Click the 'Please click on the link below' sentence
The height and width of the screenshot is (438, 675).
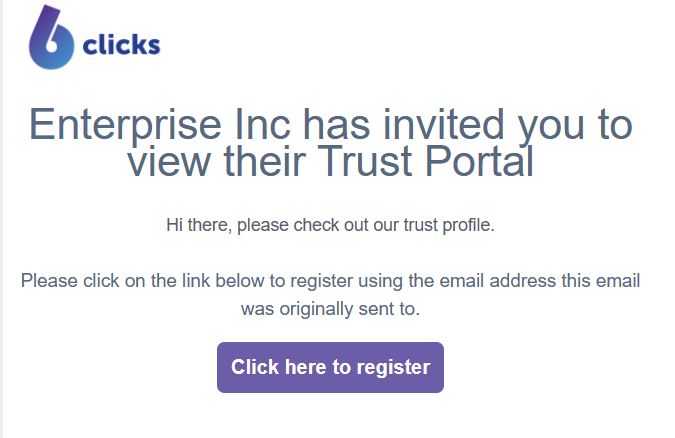coord(142,281)
